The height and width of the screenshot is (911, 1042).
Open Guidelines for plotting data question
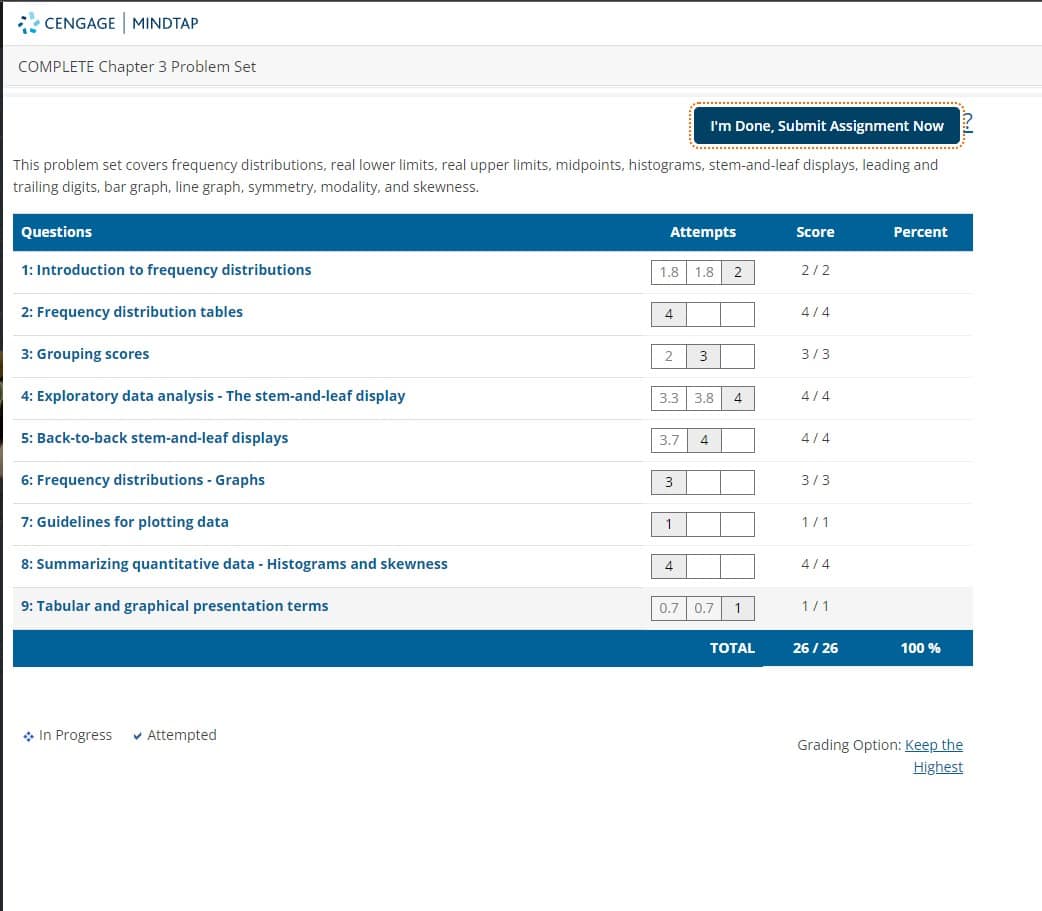point(127,521)
